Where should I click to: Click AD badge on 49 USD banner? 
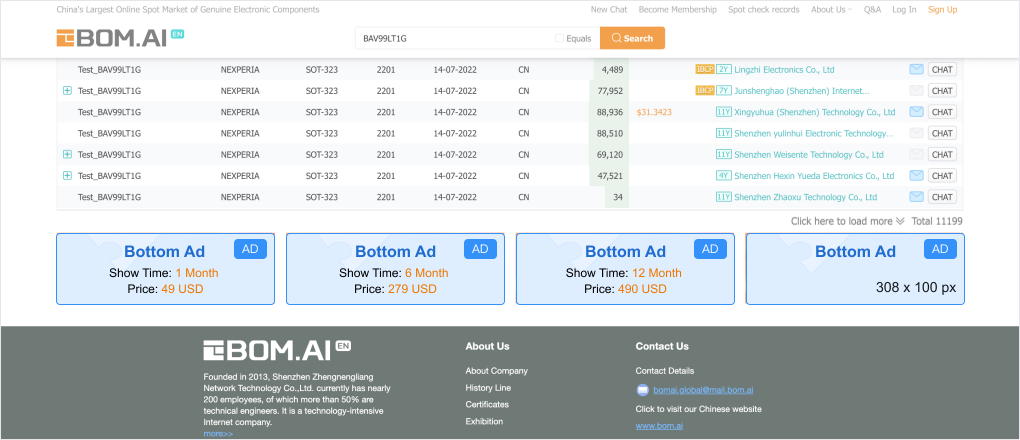250,249
